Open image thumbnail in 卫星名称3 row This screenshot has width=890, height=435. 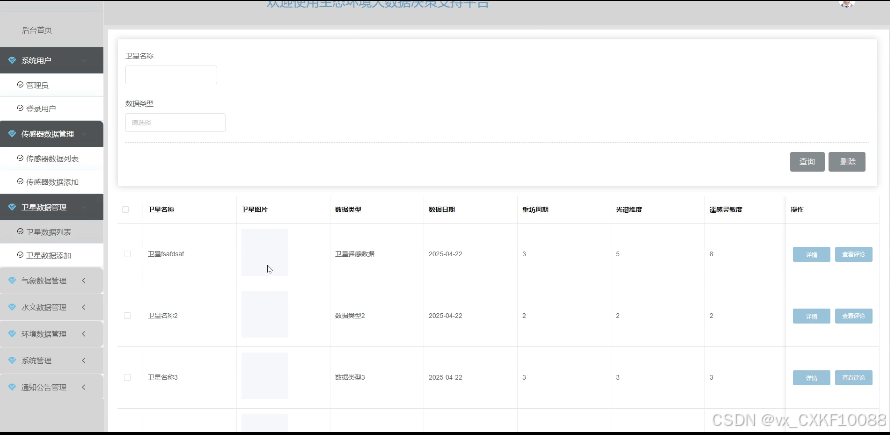click(x=265, y=376)
